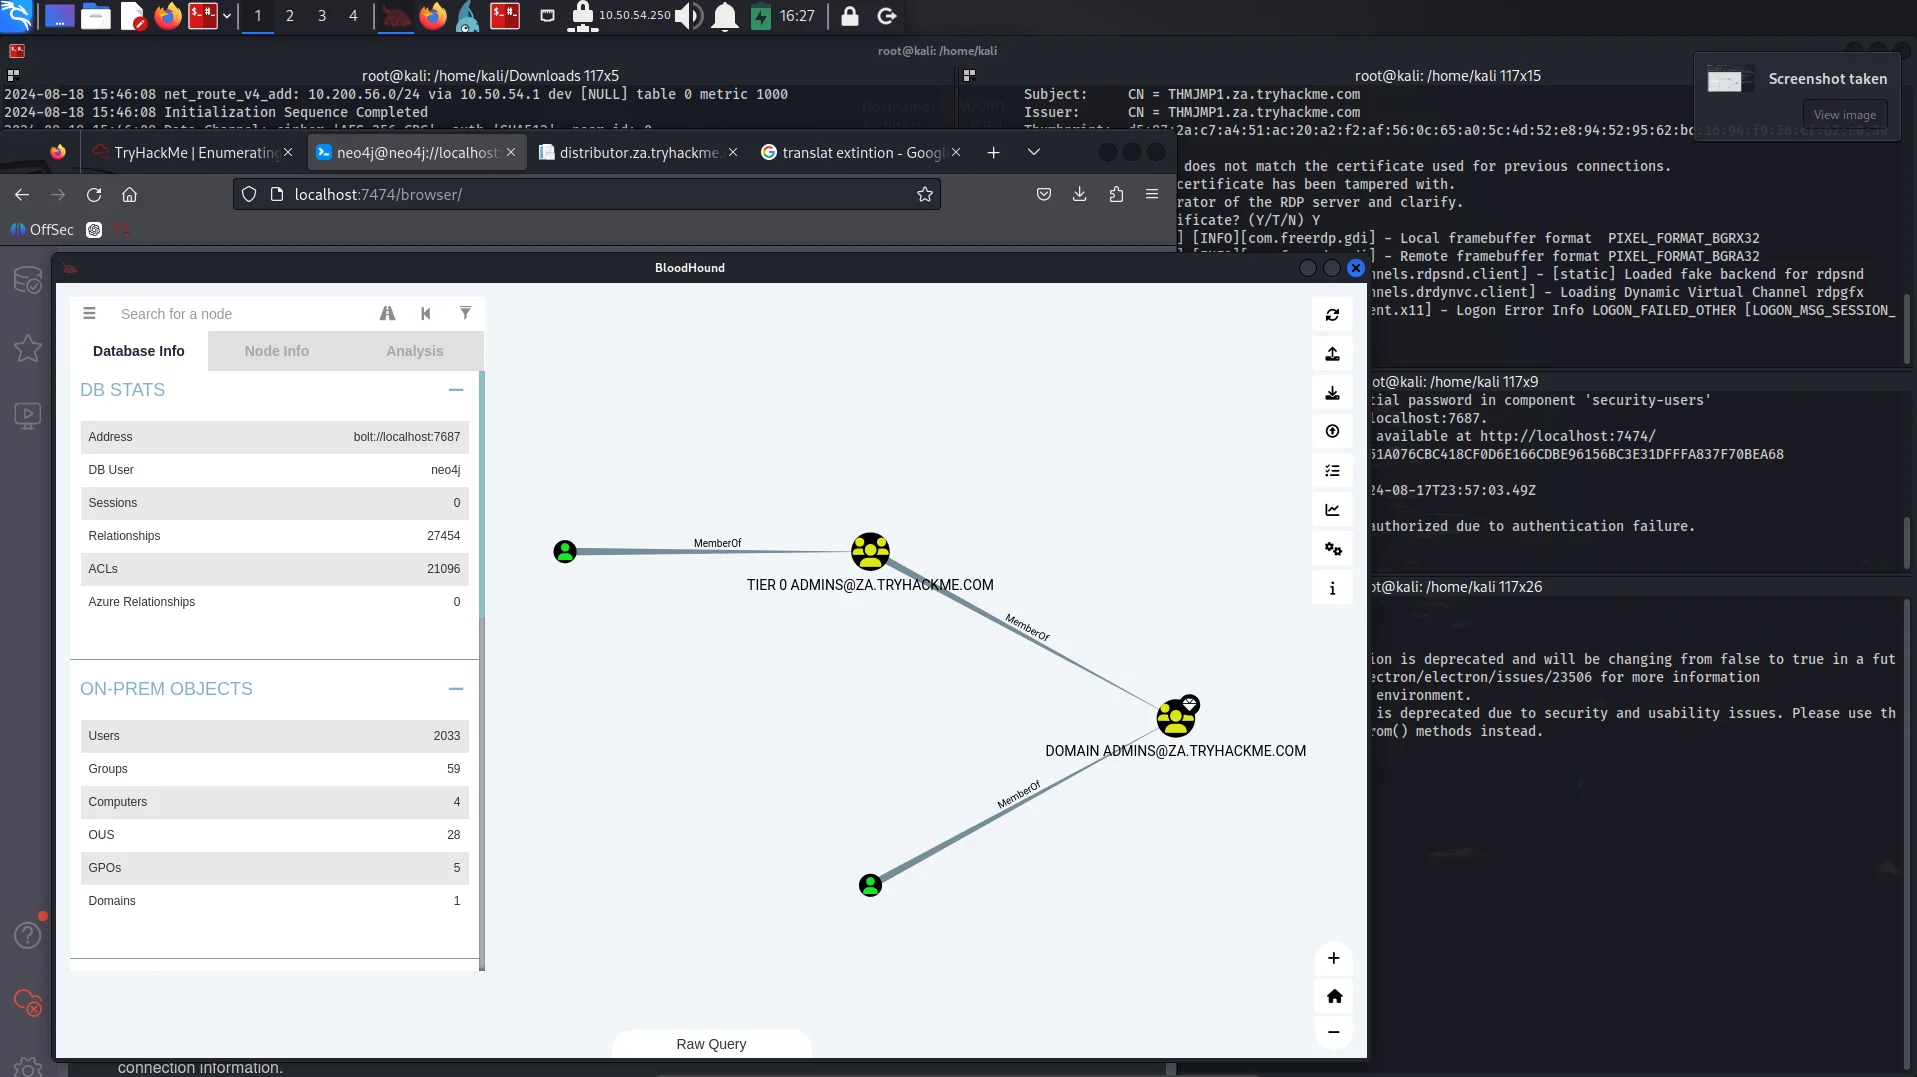Open the OffSec bookmark
This screenshot has width=1917, height=1077.
(42, 230)
